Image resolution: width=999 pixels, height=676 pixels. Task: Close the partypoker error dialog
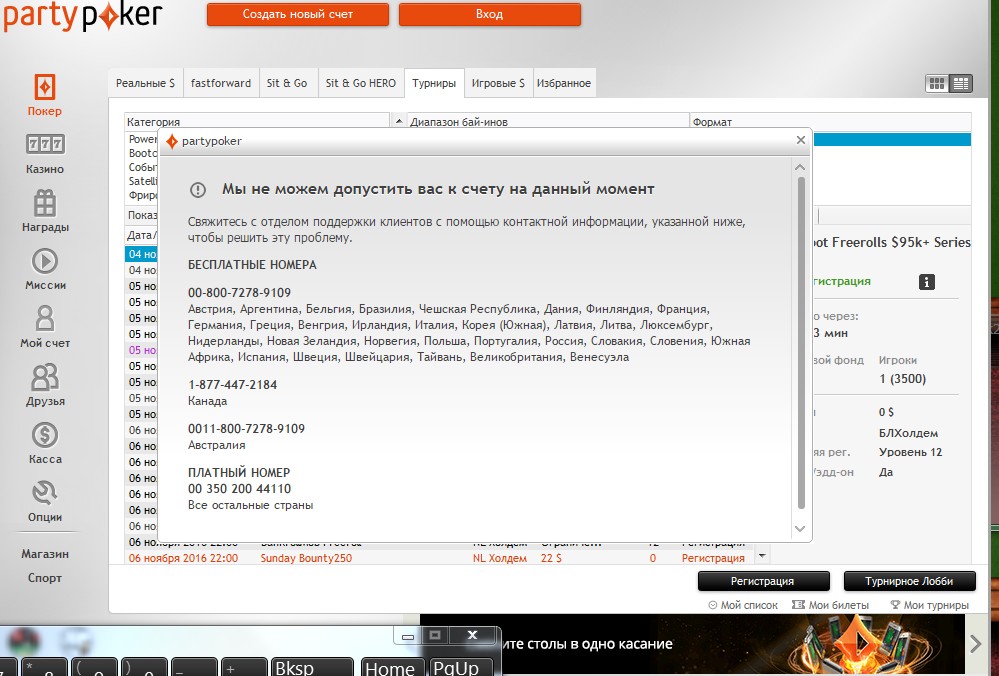point(801,140)
